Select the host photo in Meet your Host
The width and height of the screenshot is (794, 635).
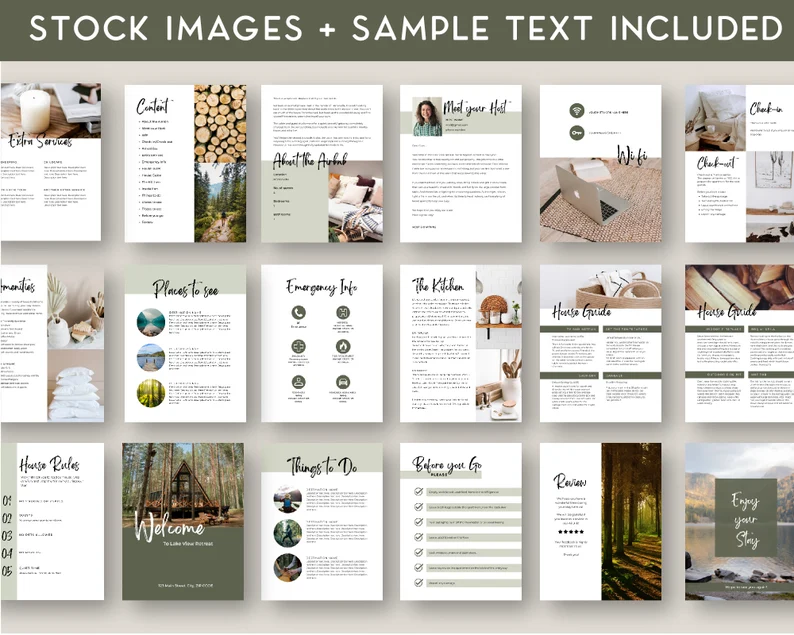tap(428, 116)
